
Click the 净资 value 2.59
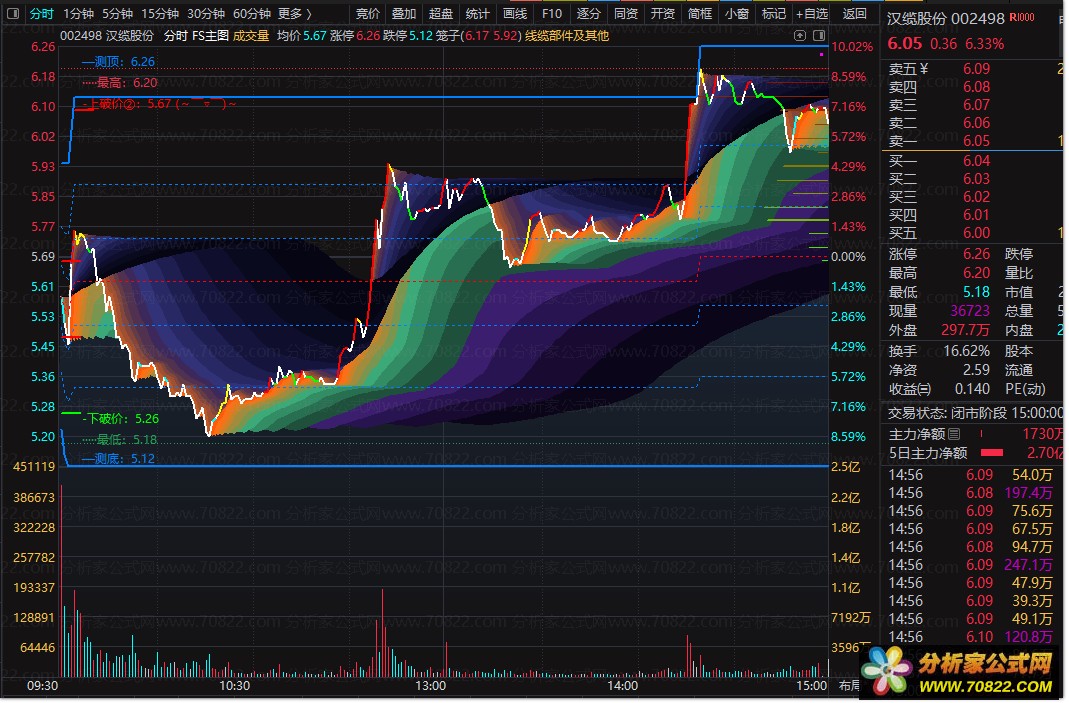(x=976, y=370)
